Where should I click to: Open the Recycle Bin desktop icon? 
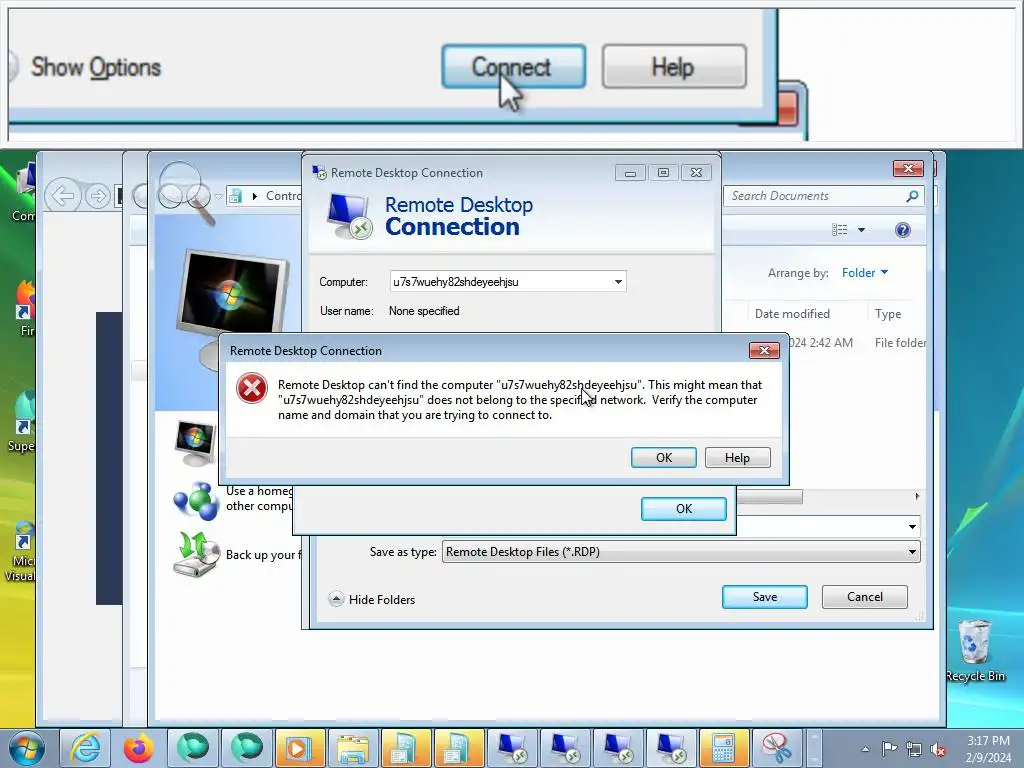click(x=976, y=650)
